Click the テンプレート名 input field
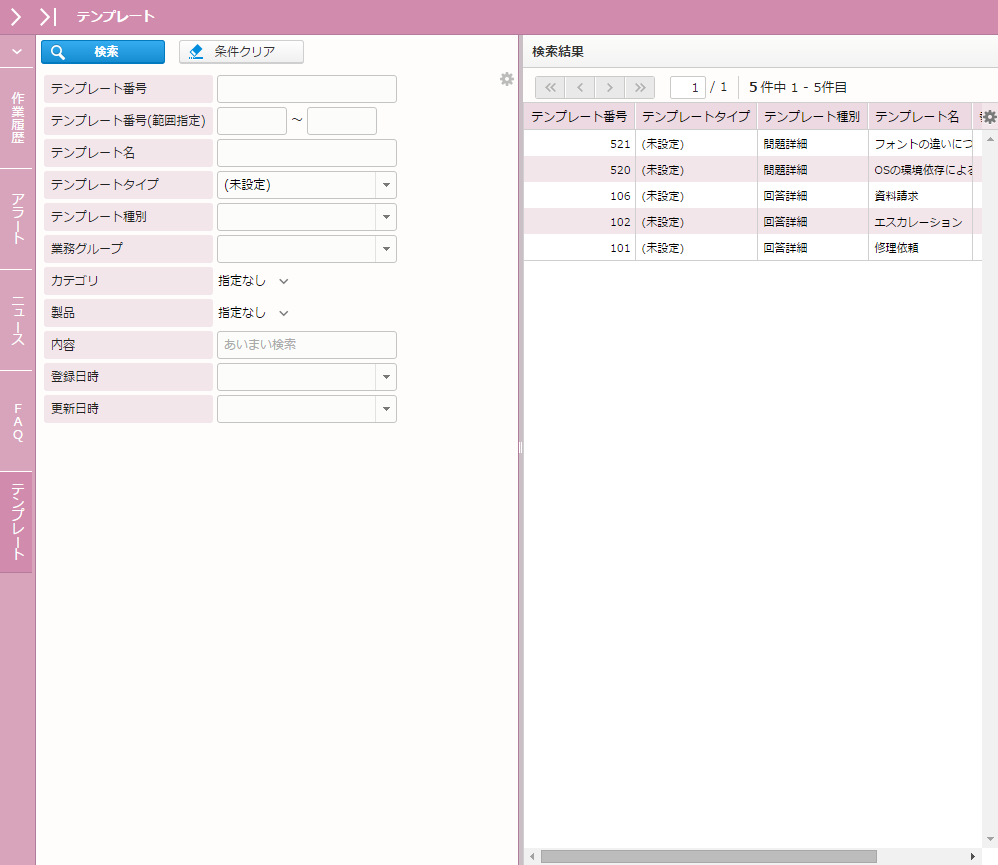This screenshot has width=998, height=865. pyautogui.click(x=306, y=153)
